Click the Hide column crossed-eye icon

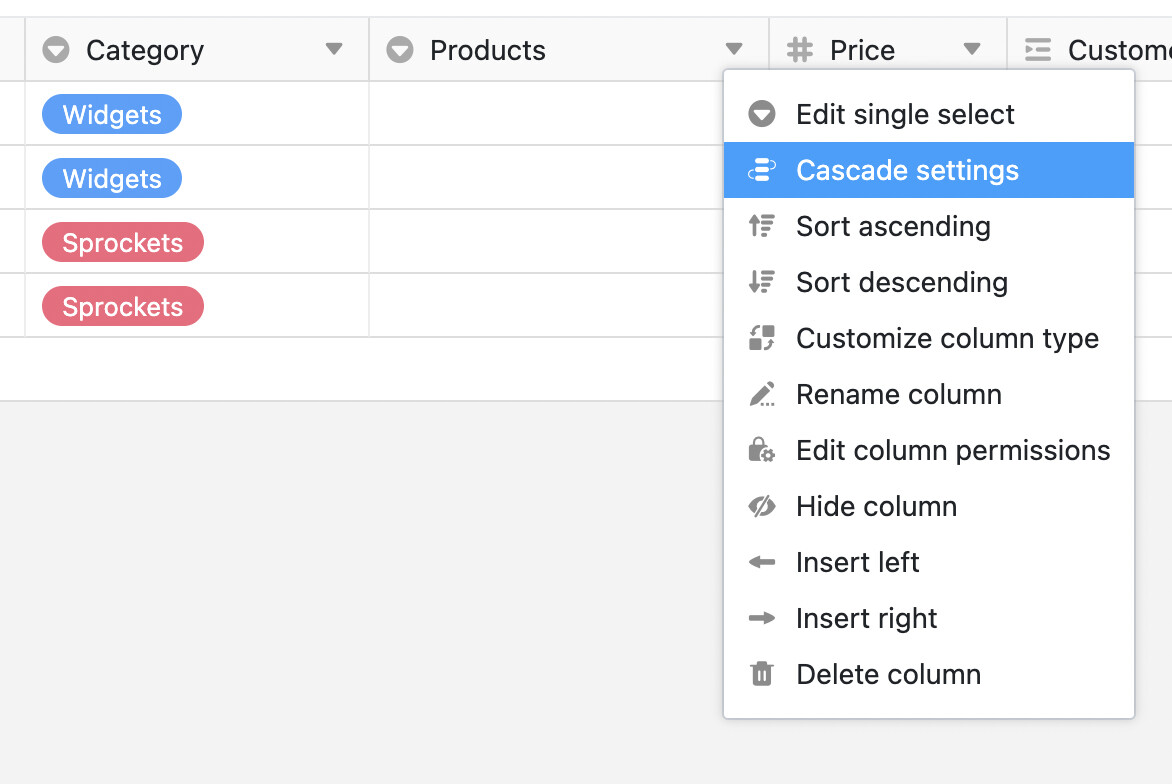(762, 507)
